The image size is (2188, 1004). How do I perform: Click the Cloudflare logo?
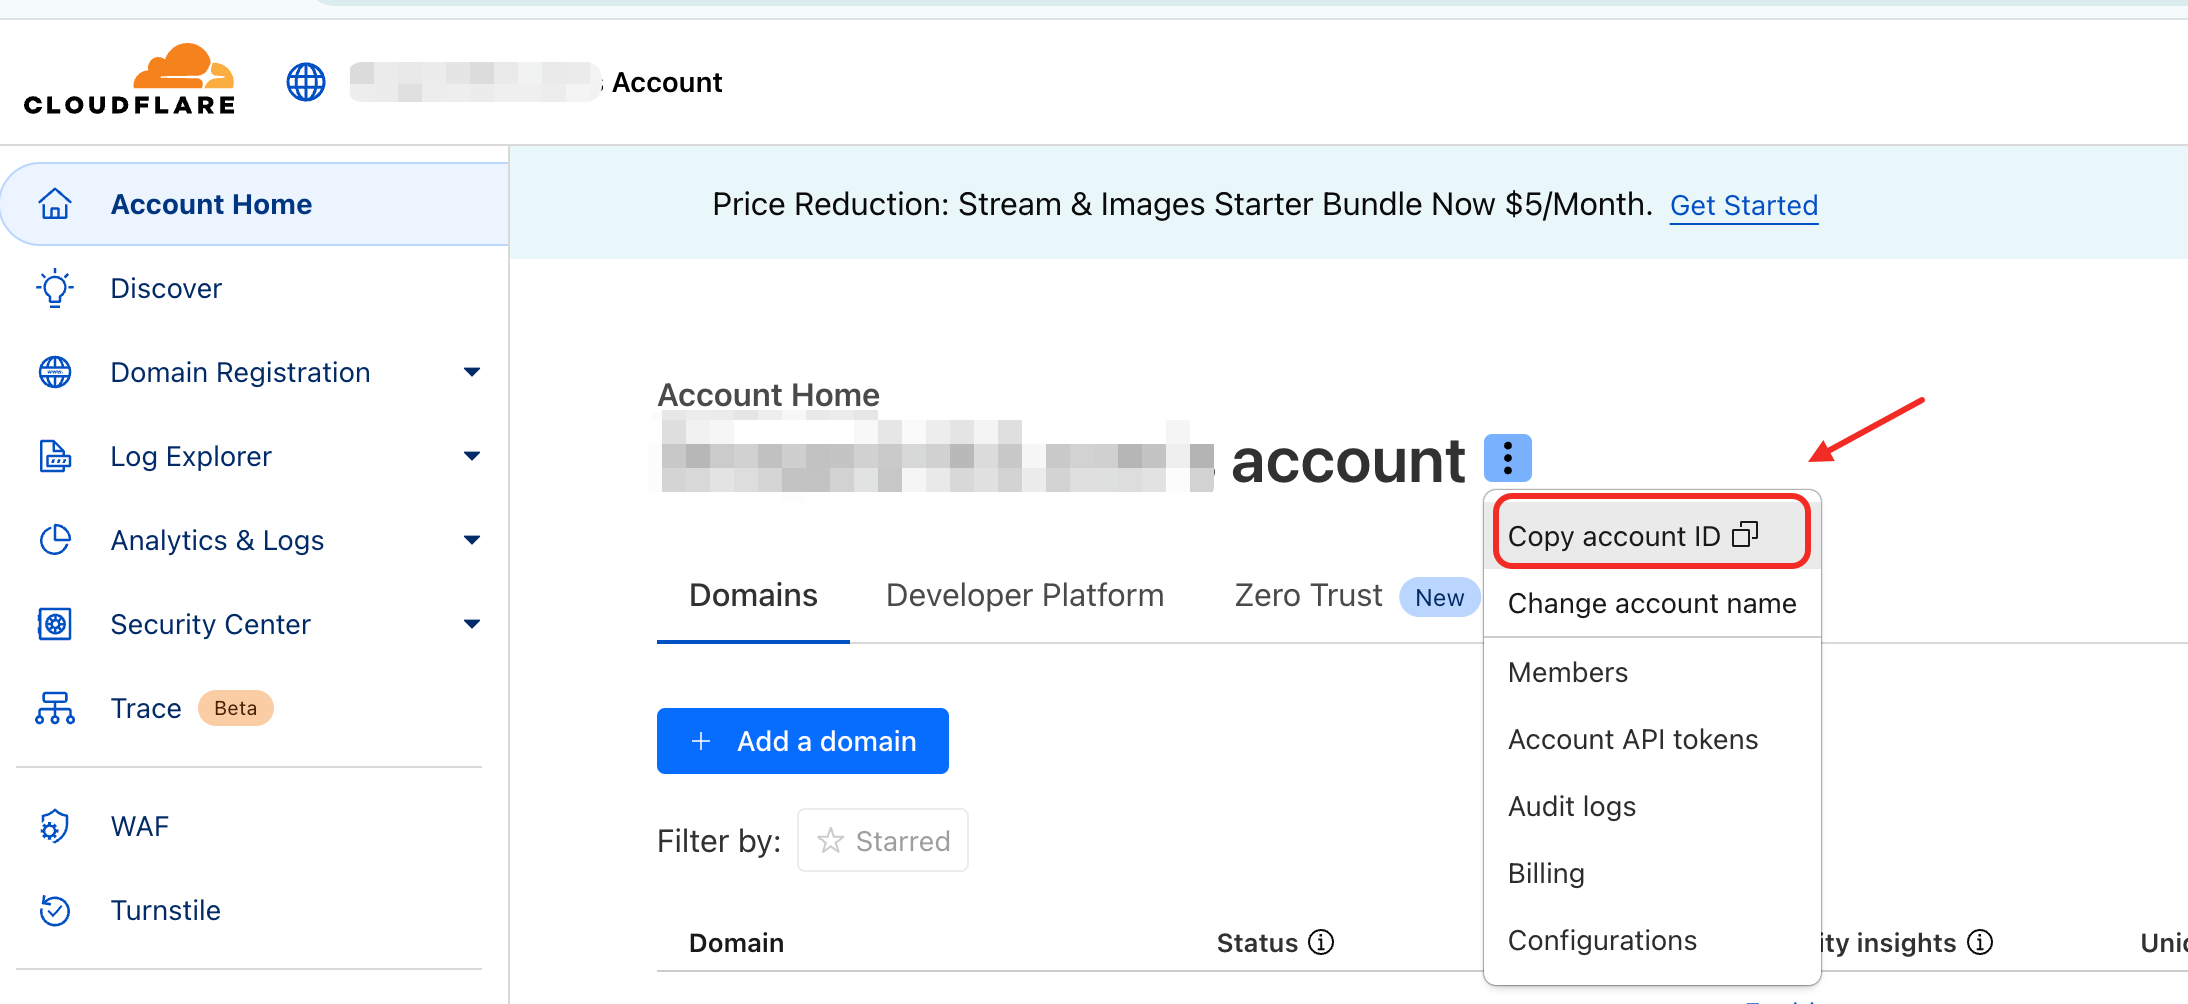click(x=129, y=79)
